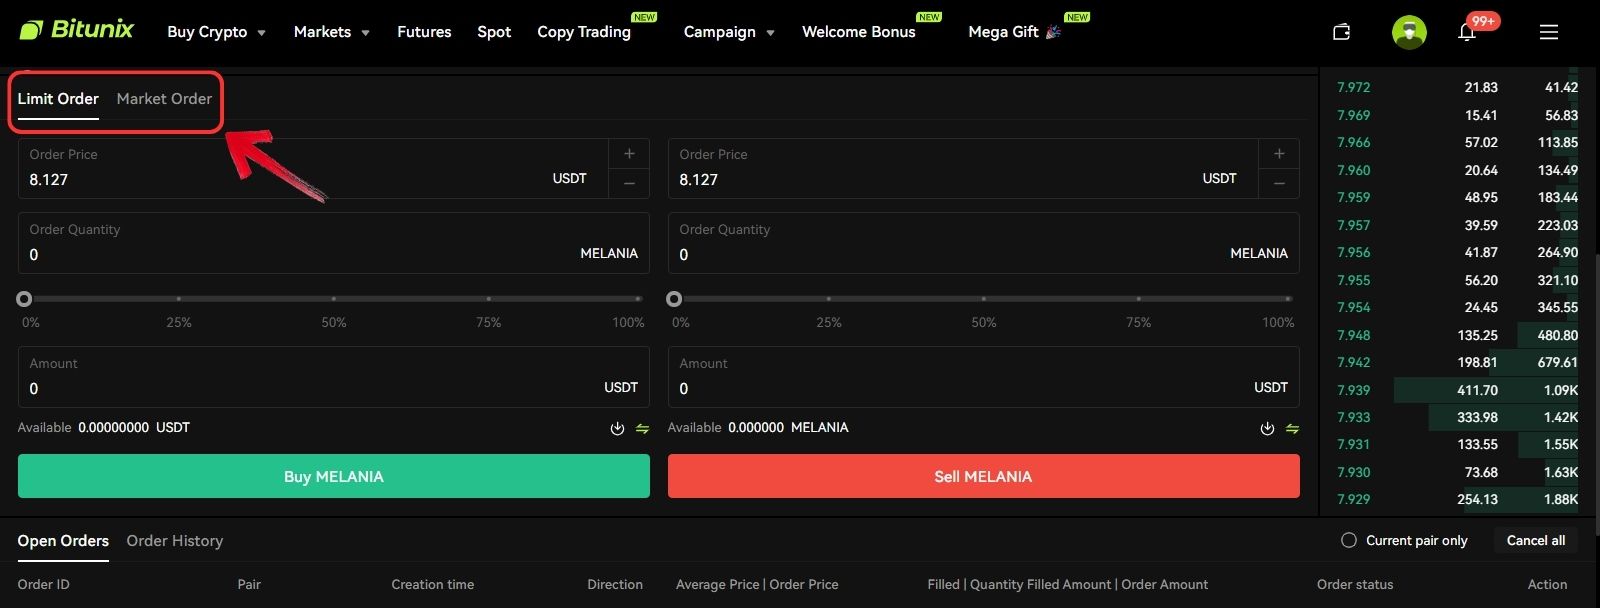Click order book quantity 198.81
This screenshot has height=608, width=1600.
click(x=1477, y=362)
